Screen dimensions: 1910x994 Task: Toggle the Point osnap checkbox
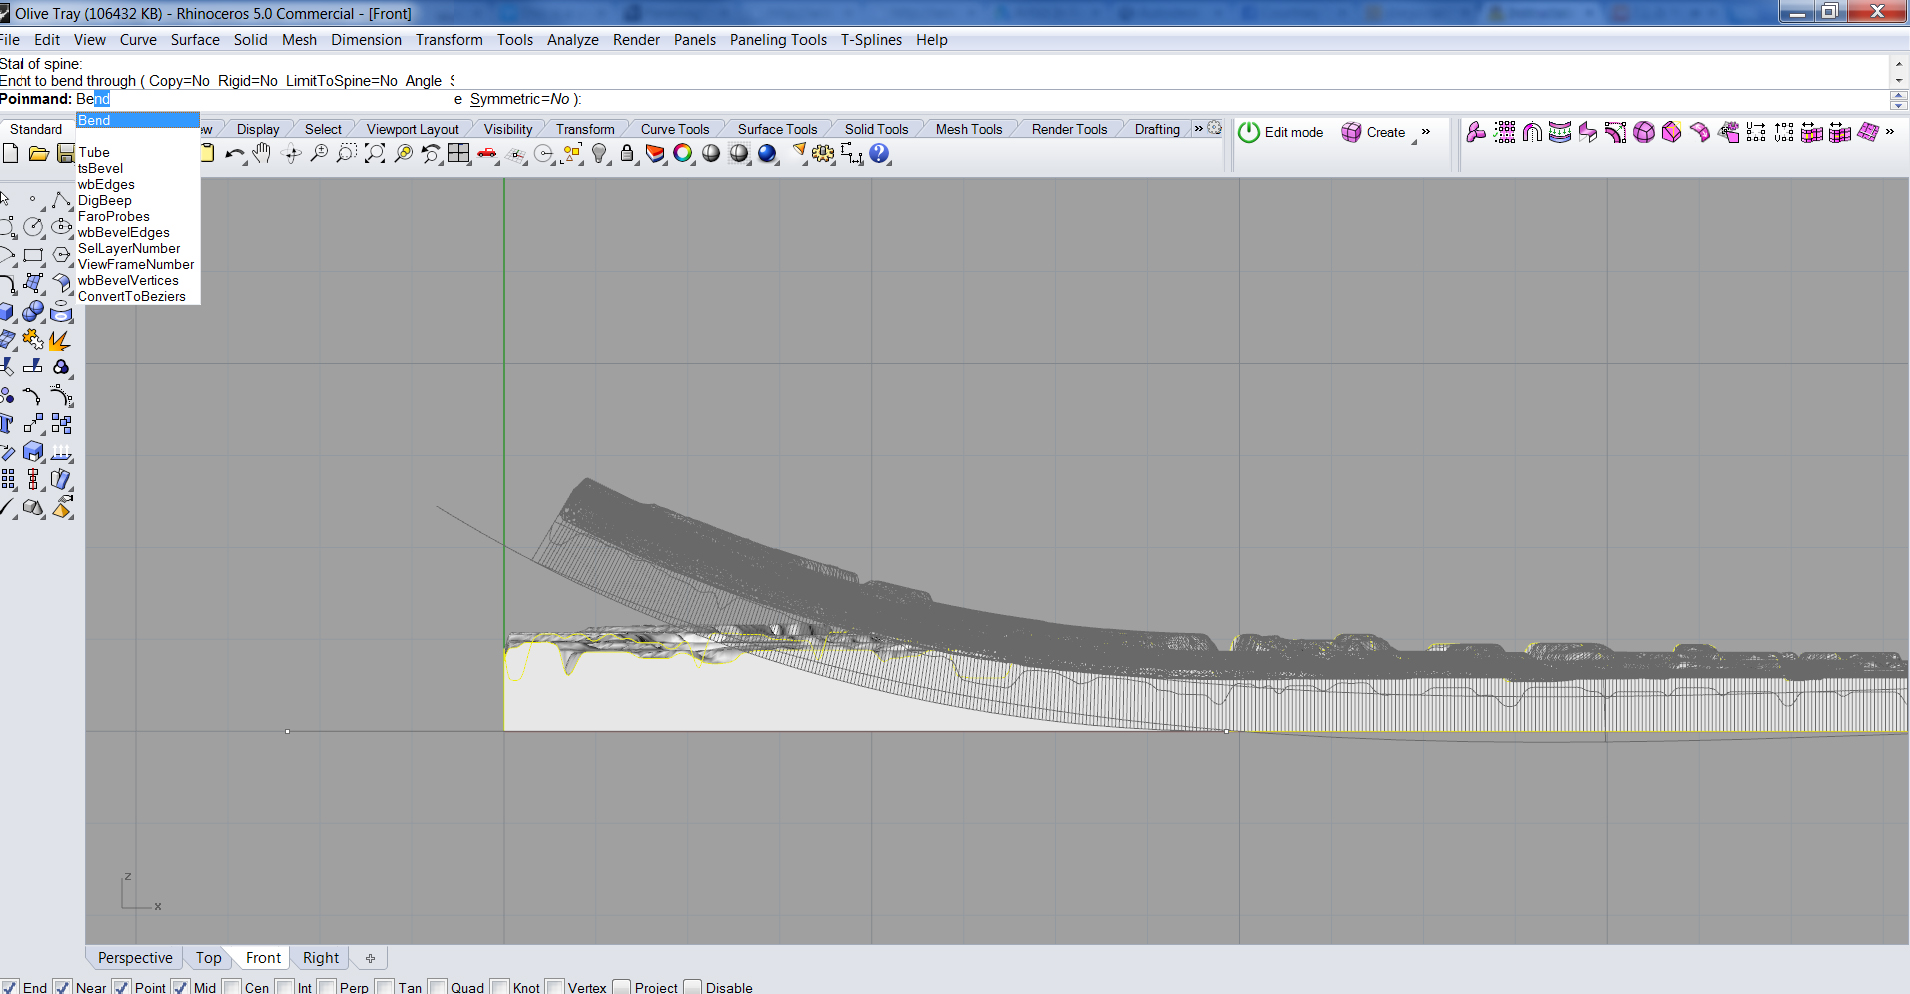point(121,987)
